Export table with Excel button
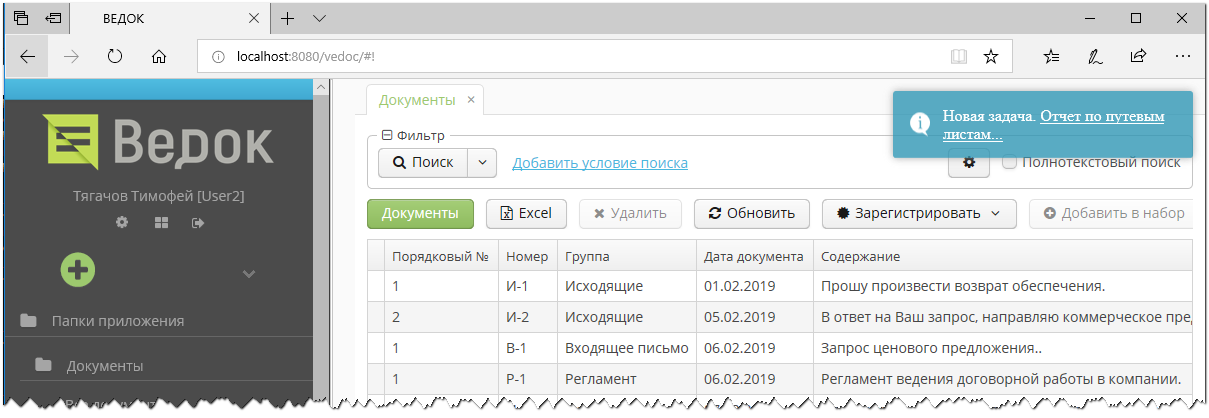Viewport: 1209px width, 418px height. tap(526, 213)
